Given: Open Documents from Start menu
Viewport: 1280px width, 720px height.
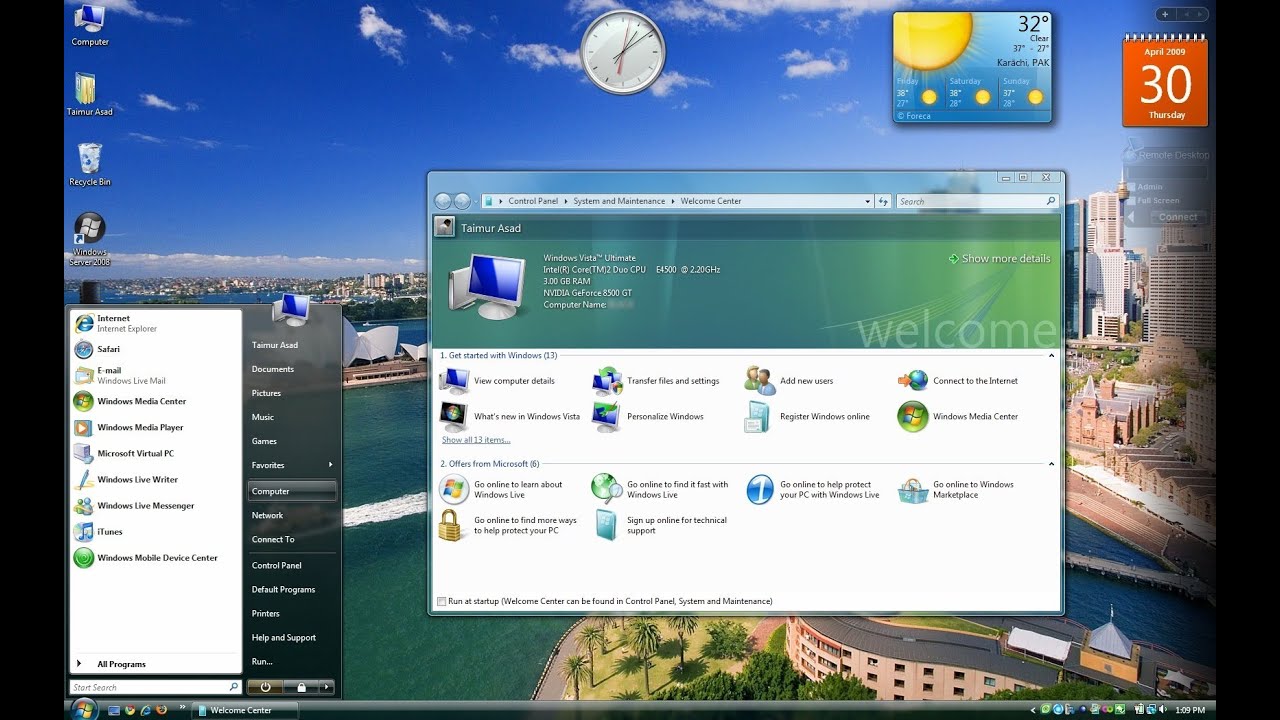Looking at the screenshot, I should [273, 369].
